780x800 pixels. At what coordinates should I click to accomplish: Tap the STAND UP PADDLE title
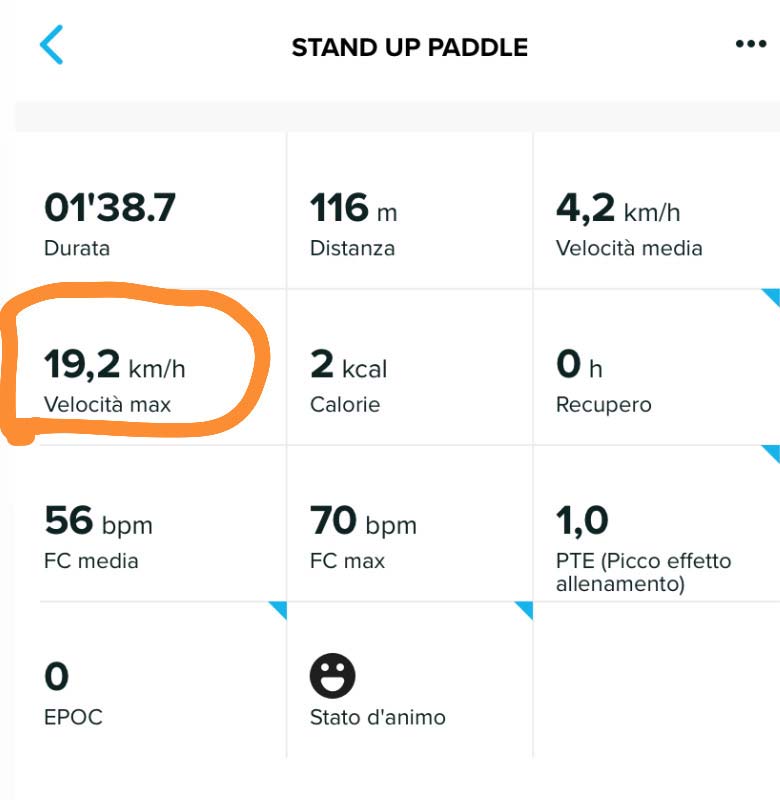click(x=410, y=47)
